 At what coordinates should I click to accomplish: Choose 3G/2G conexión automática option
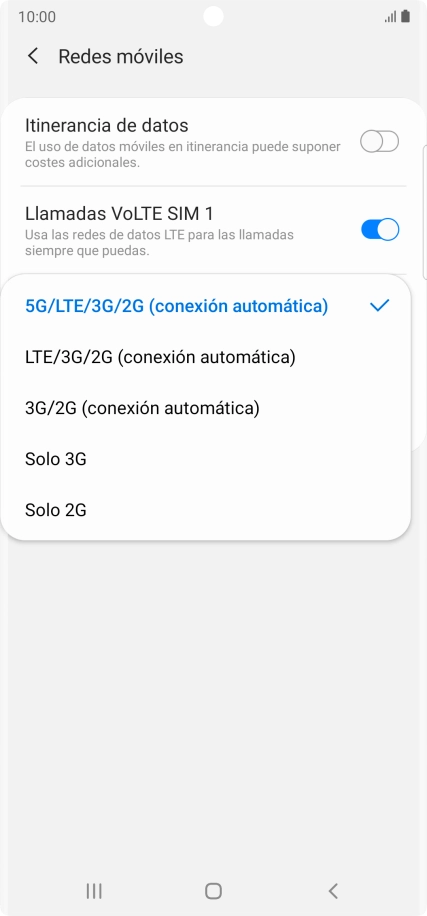[206, 408]
